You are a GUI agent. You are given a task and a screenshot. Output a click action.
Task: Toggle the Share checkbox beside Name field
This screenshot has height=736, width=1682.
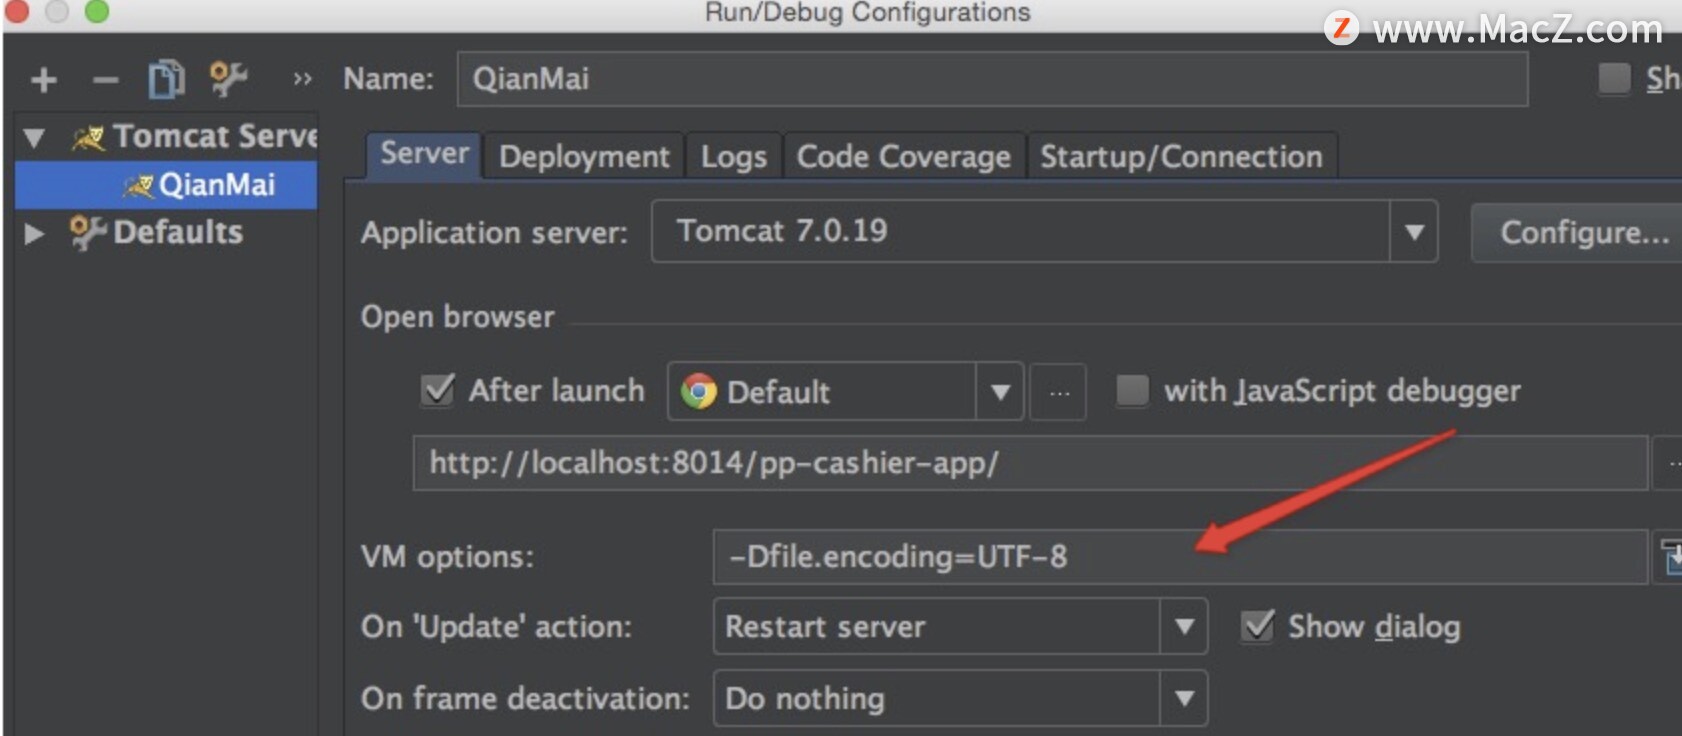(1614, 78)
